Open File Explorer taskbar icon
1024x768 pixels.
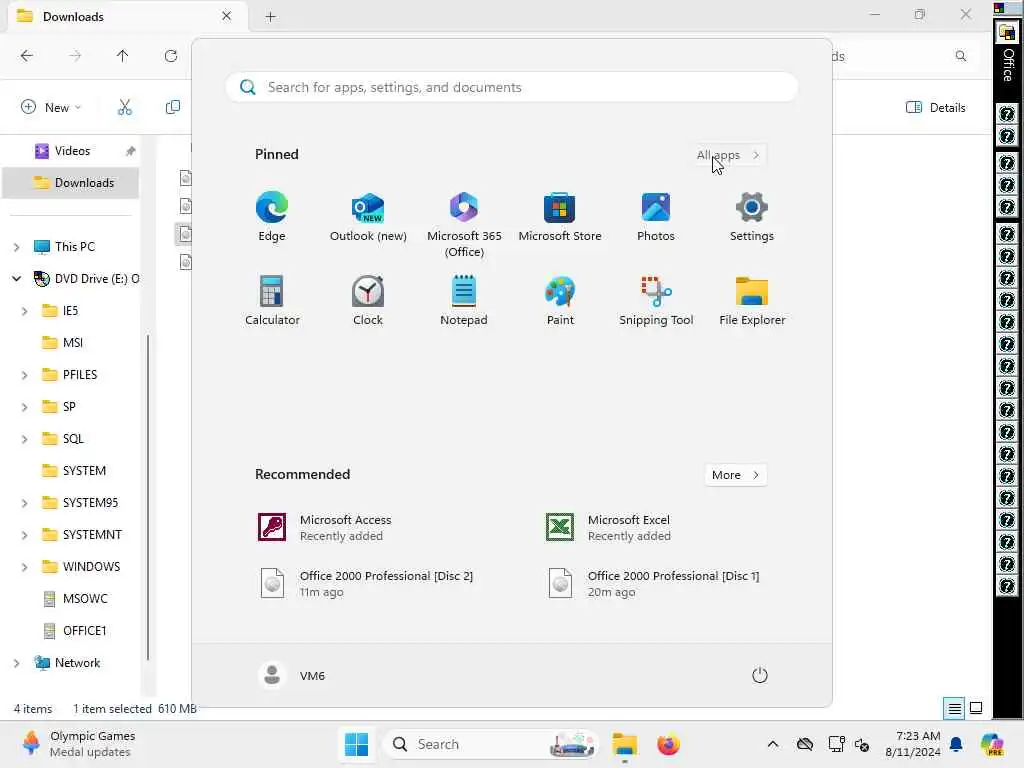click(624, 744)
